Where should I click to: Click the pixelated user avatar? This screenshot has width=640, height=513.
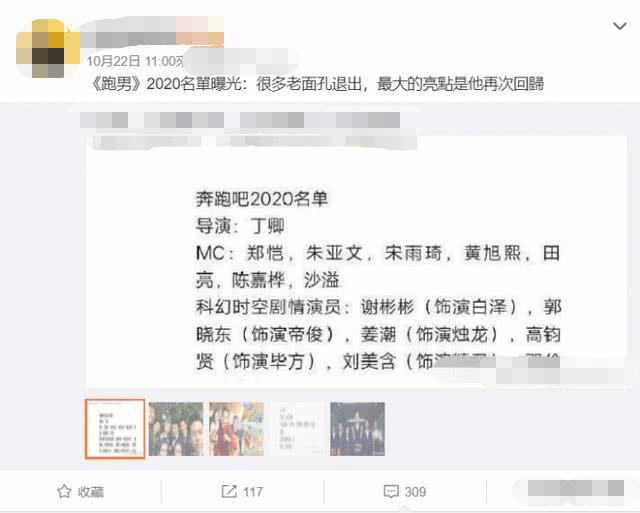[x=48, y=48]
